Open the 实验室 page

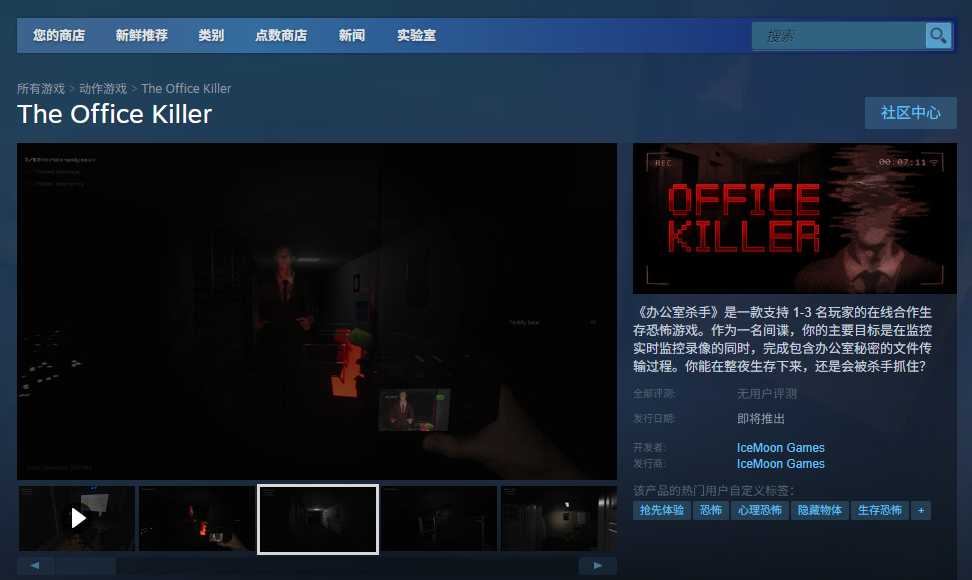pos(415,35)
